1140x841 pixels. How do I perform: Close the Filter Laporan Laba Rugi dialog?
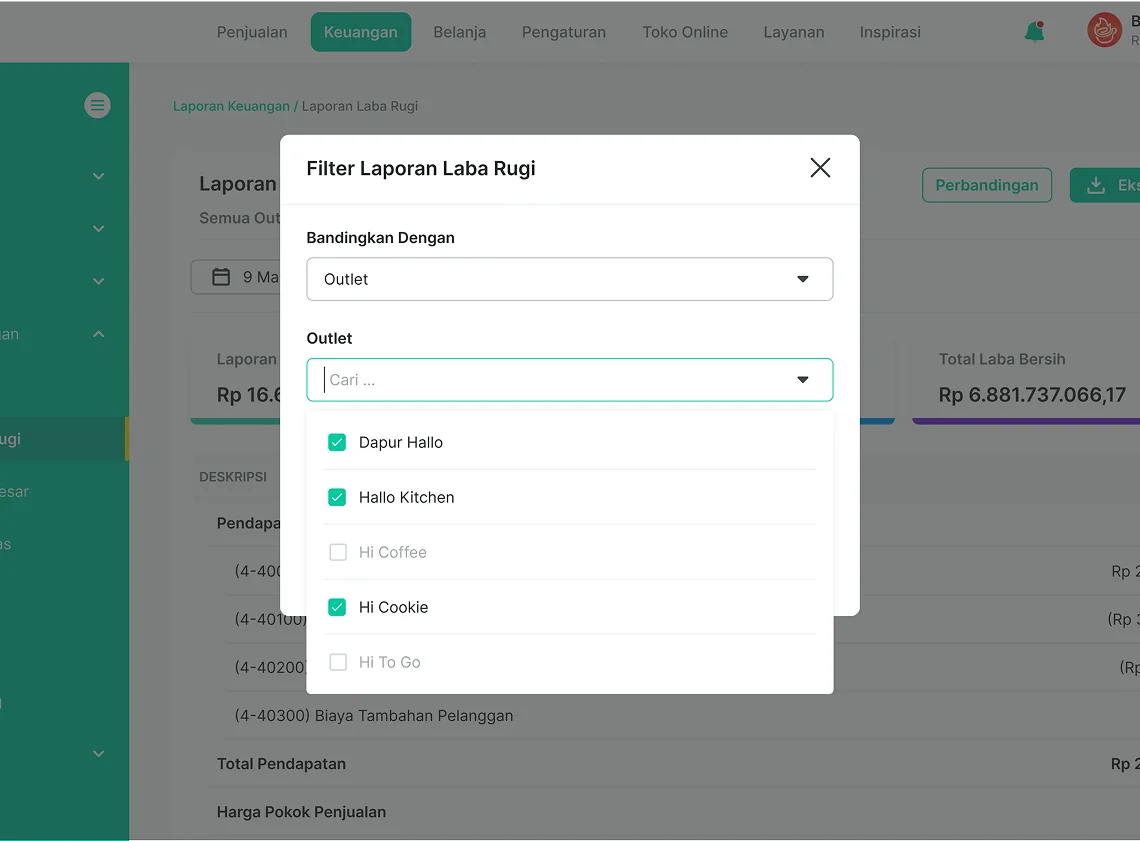point(820,168)
